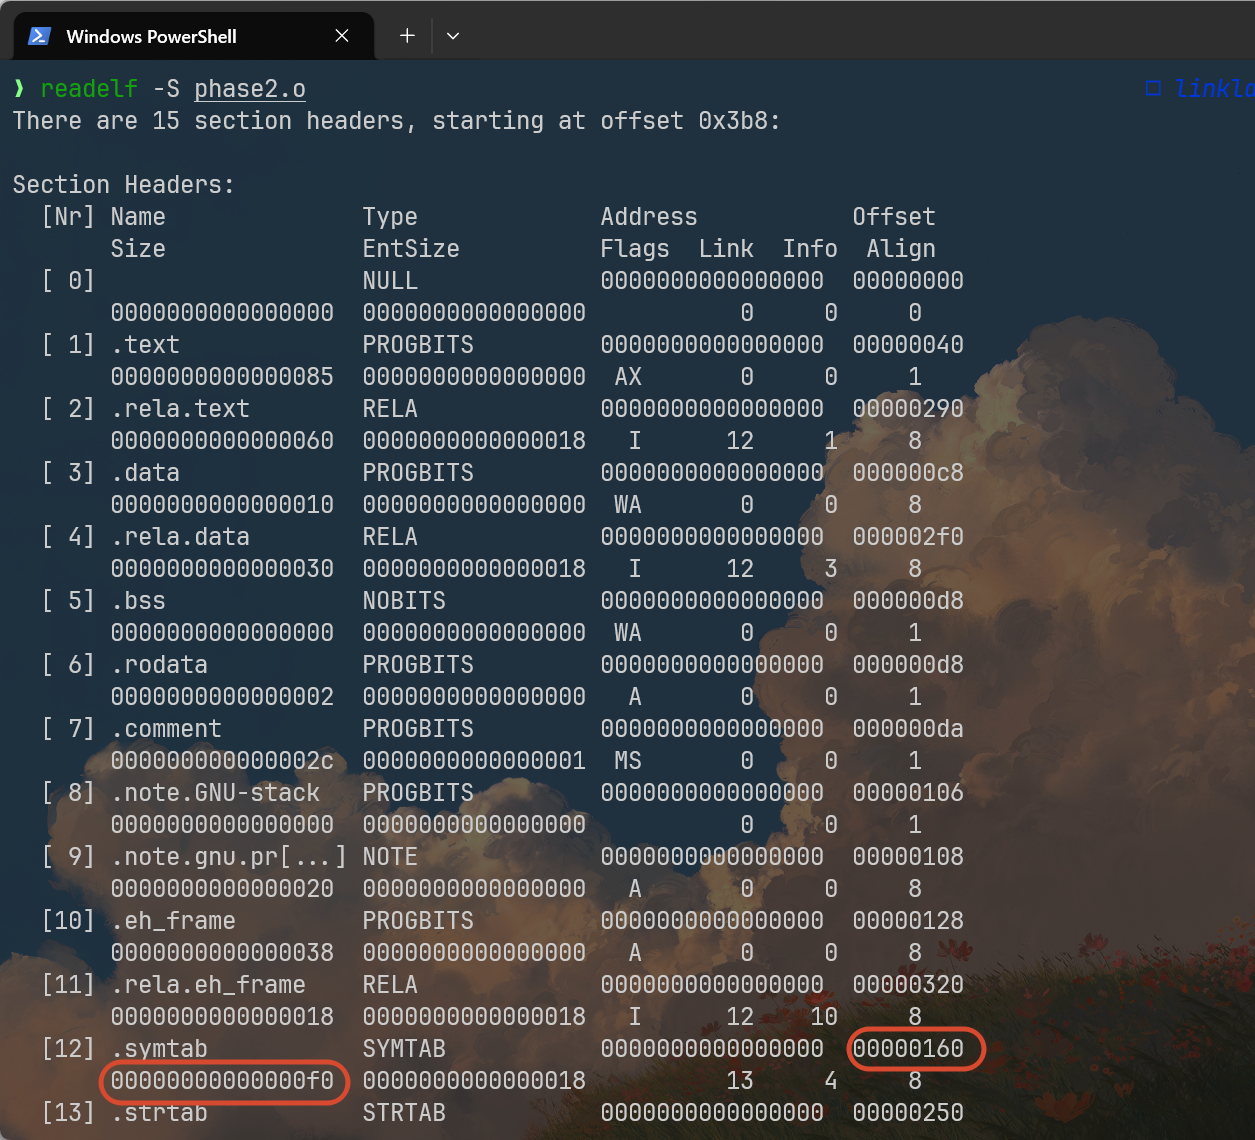Click the underlined phase2.o filename
The image size is (1255, 1140).
click(250, 89)
